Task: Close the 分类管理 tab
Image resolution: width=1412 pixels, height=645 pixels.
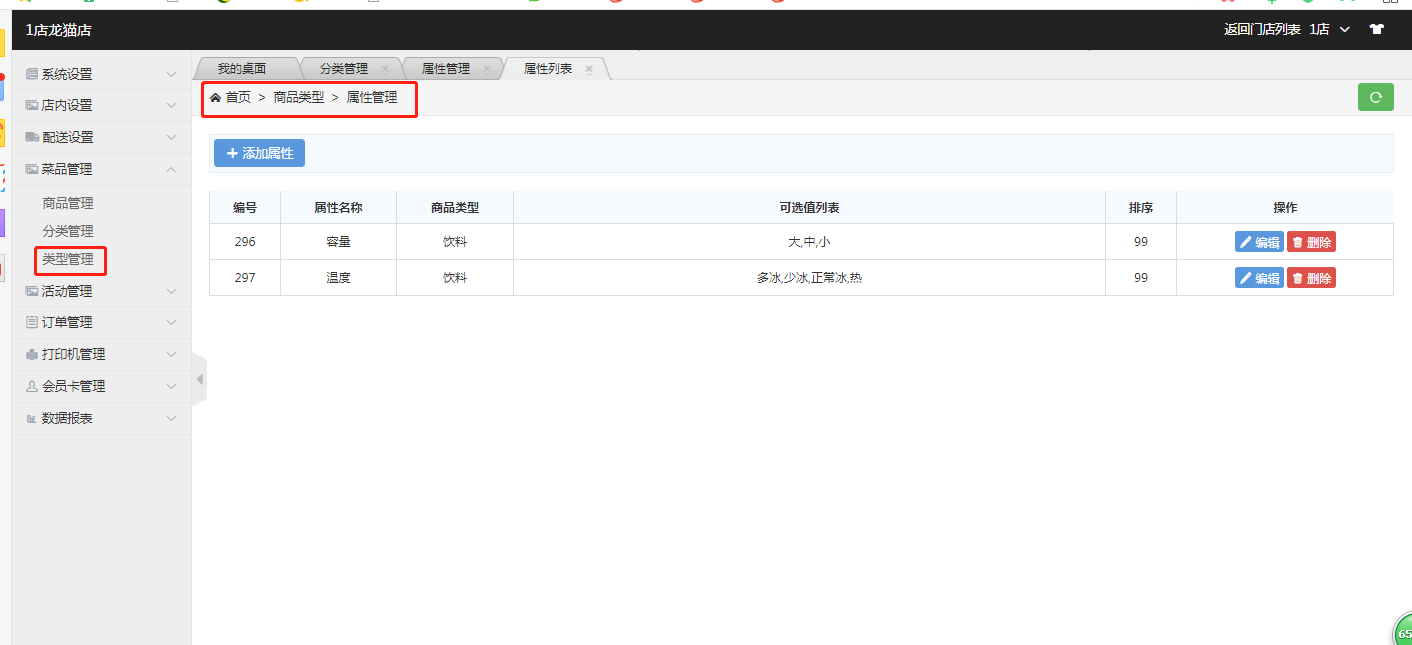Action: tap(385, 69)
